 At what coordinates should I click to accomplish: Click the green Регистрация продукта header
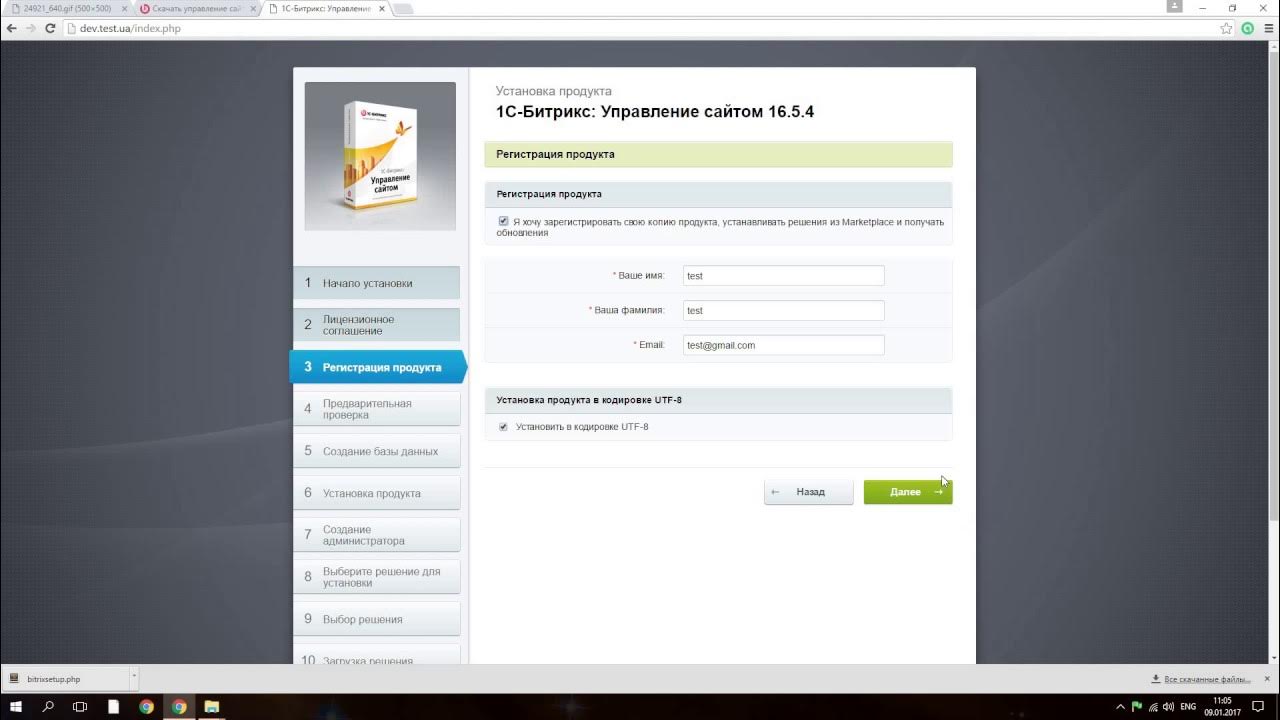coord(718,154)
